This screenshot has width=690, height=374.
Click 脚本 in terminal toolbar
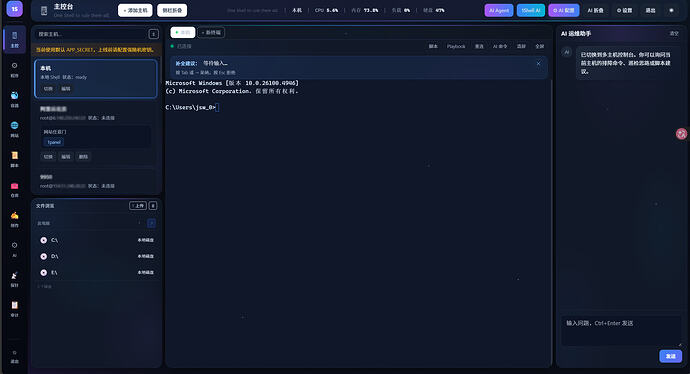coord(433,46)
